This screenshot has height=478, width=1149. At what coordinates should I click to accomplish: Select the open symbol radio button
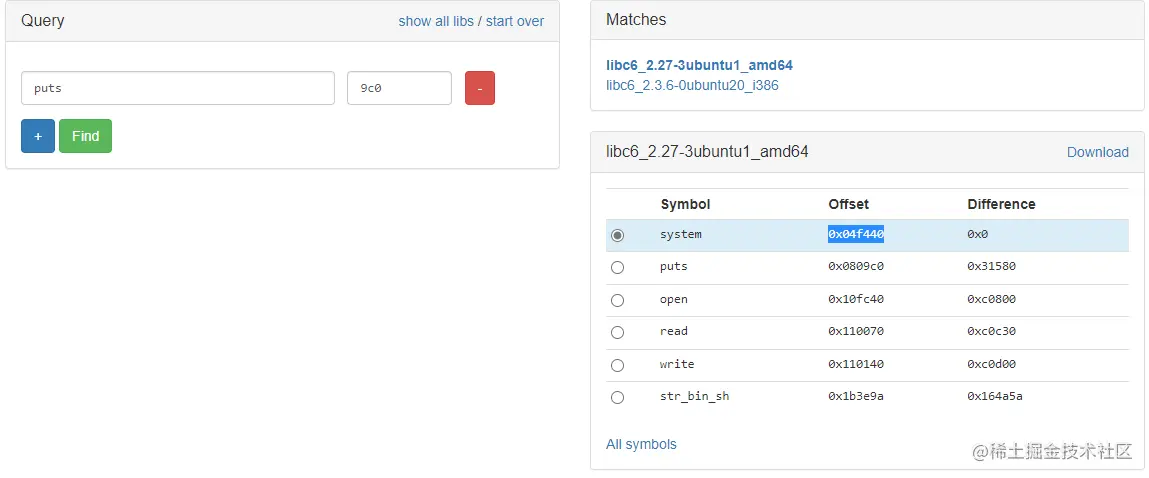point(617,300)
